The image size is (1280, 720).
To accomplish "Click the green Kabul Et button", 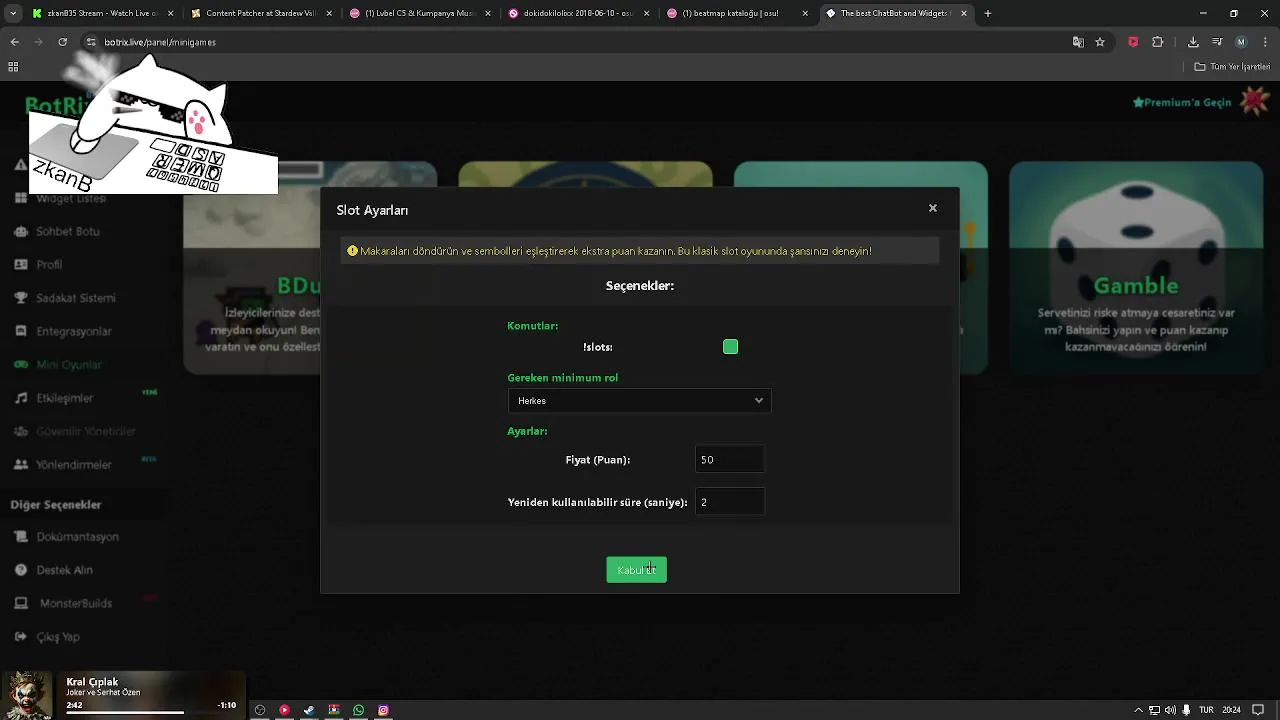I will [636, 569].
